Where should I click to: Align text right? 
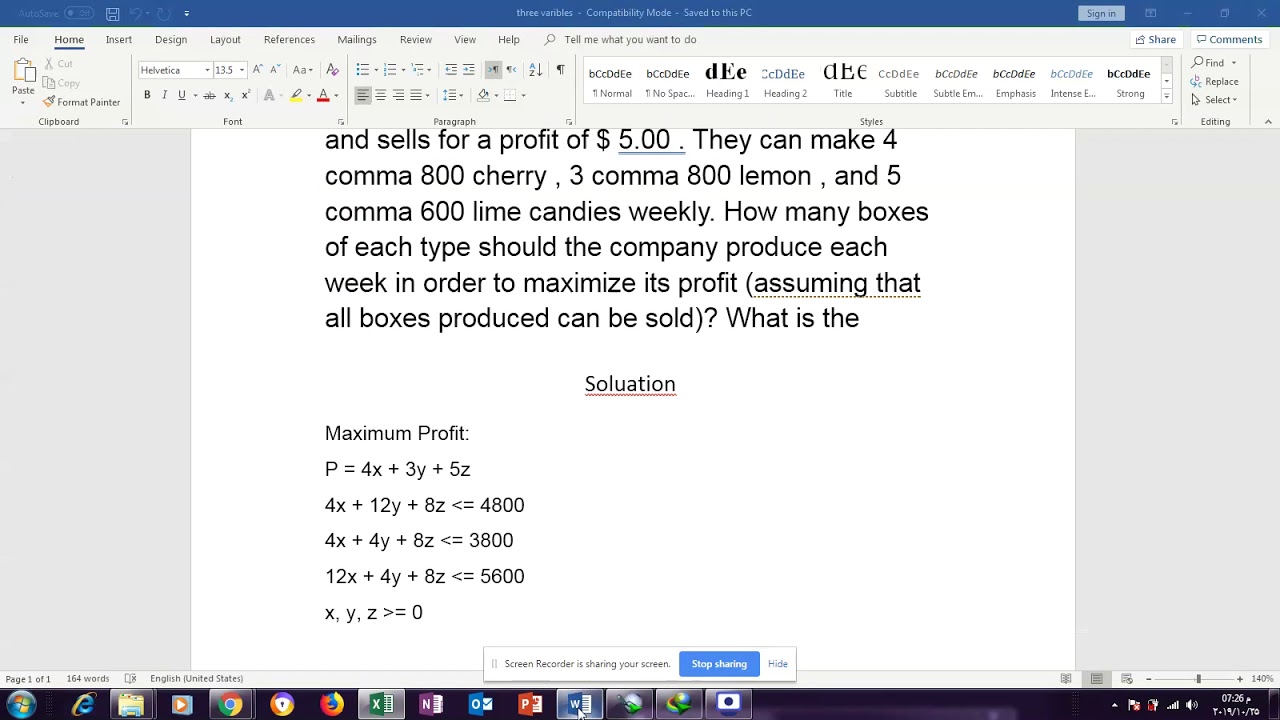(x=398, y=95)
